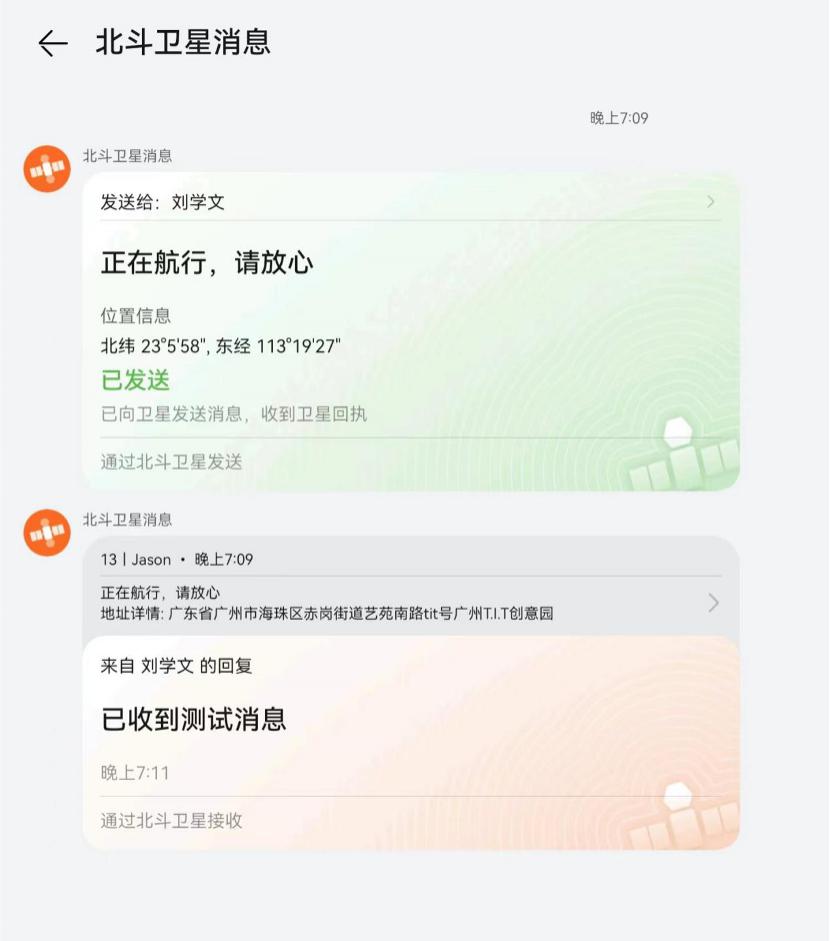
Task: Tap the 发送给: 刘学文 recipient row
Action: click(x=411, y=202)
